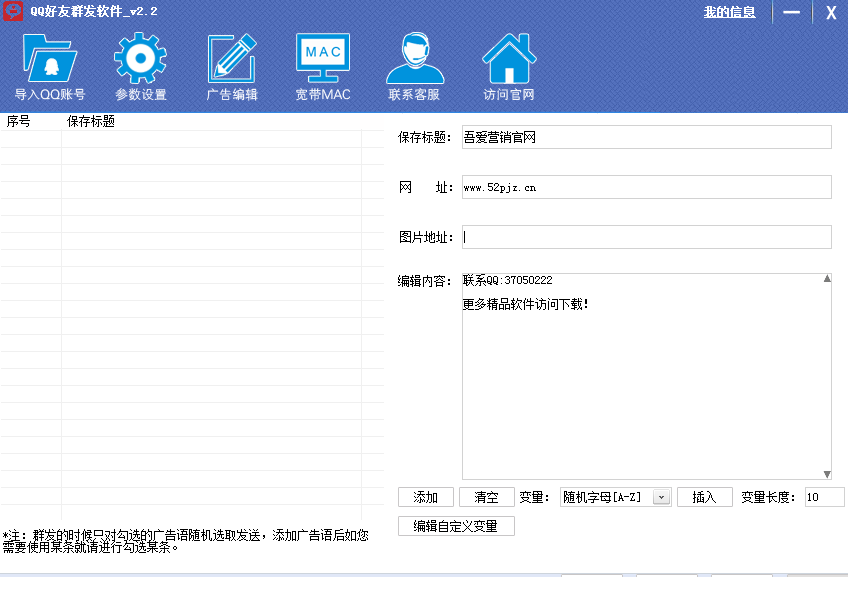Click the 插入 button
Image resolution: width=848 pixels, height=600 pixels.
tap(704, 497)
